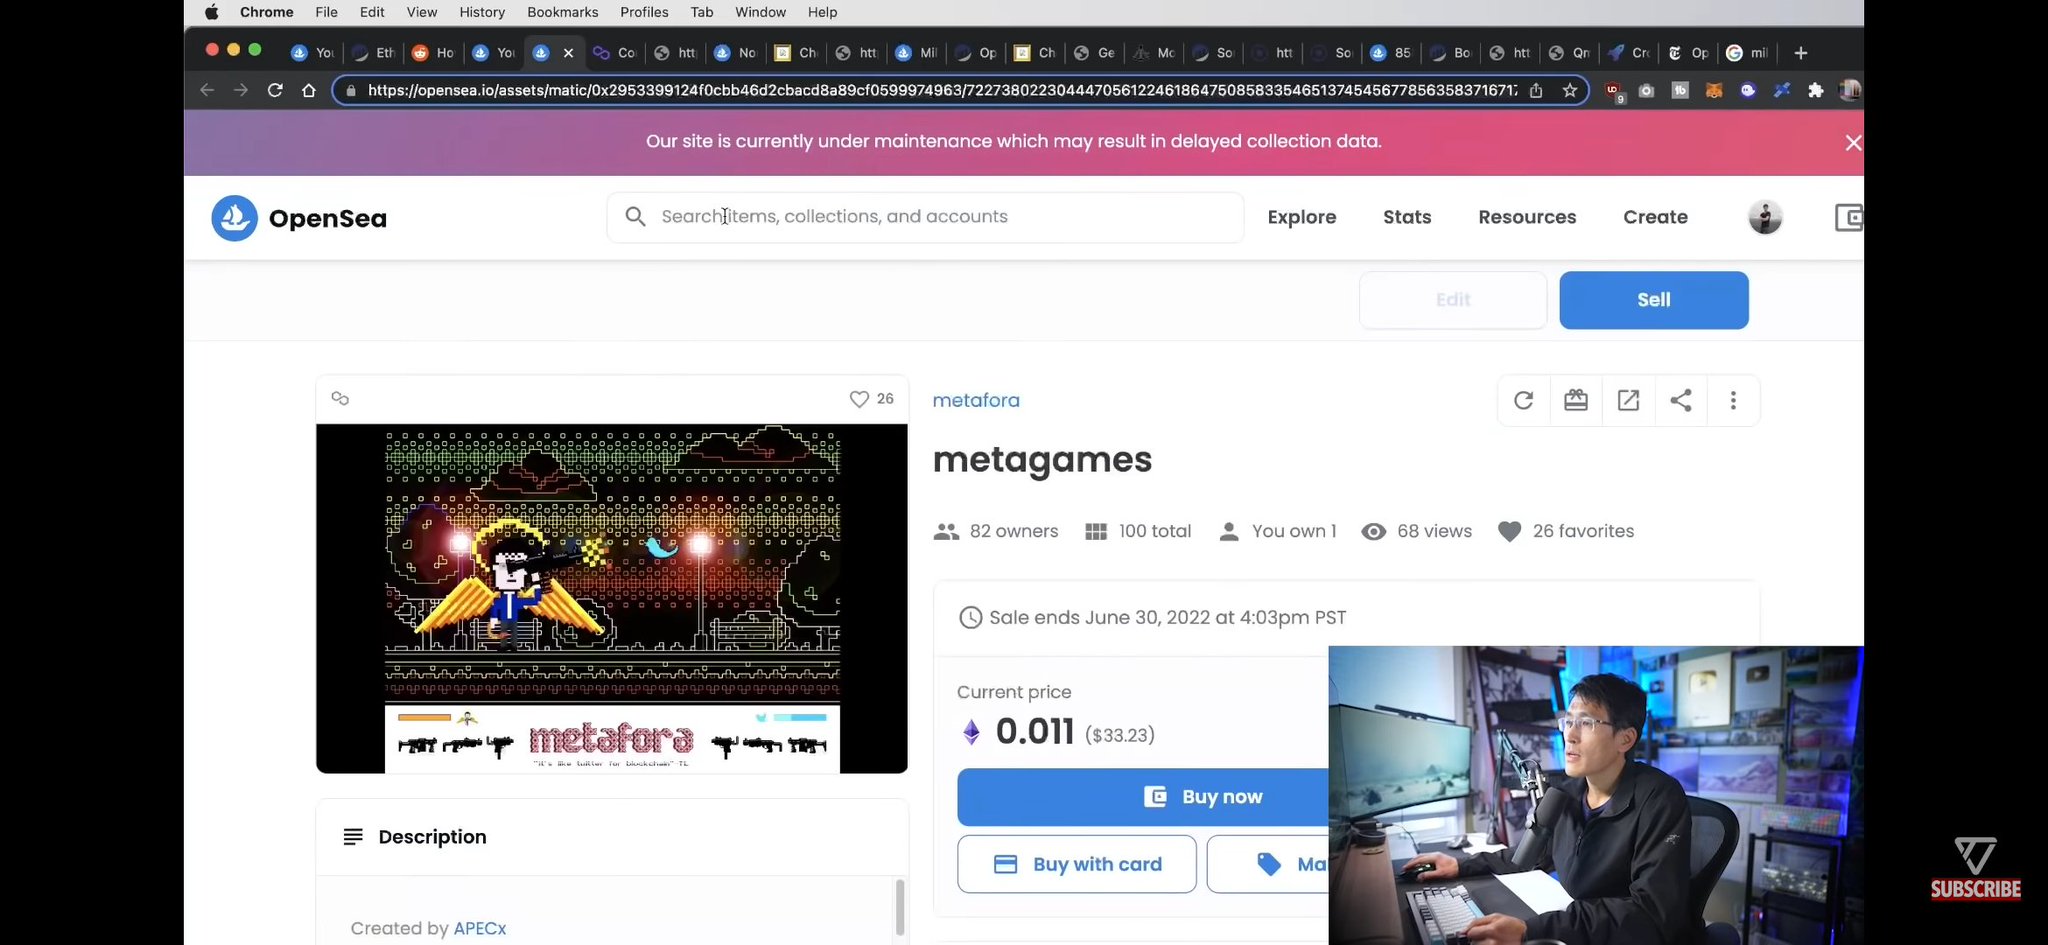This screenshot has width=2048, height=945.
Task: Open the external view-on-site icon
Action: (x=1628, y=400)
